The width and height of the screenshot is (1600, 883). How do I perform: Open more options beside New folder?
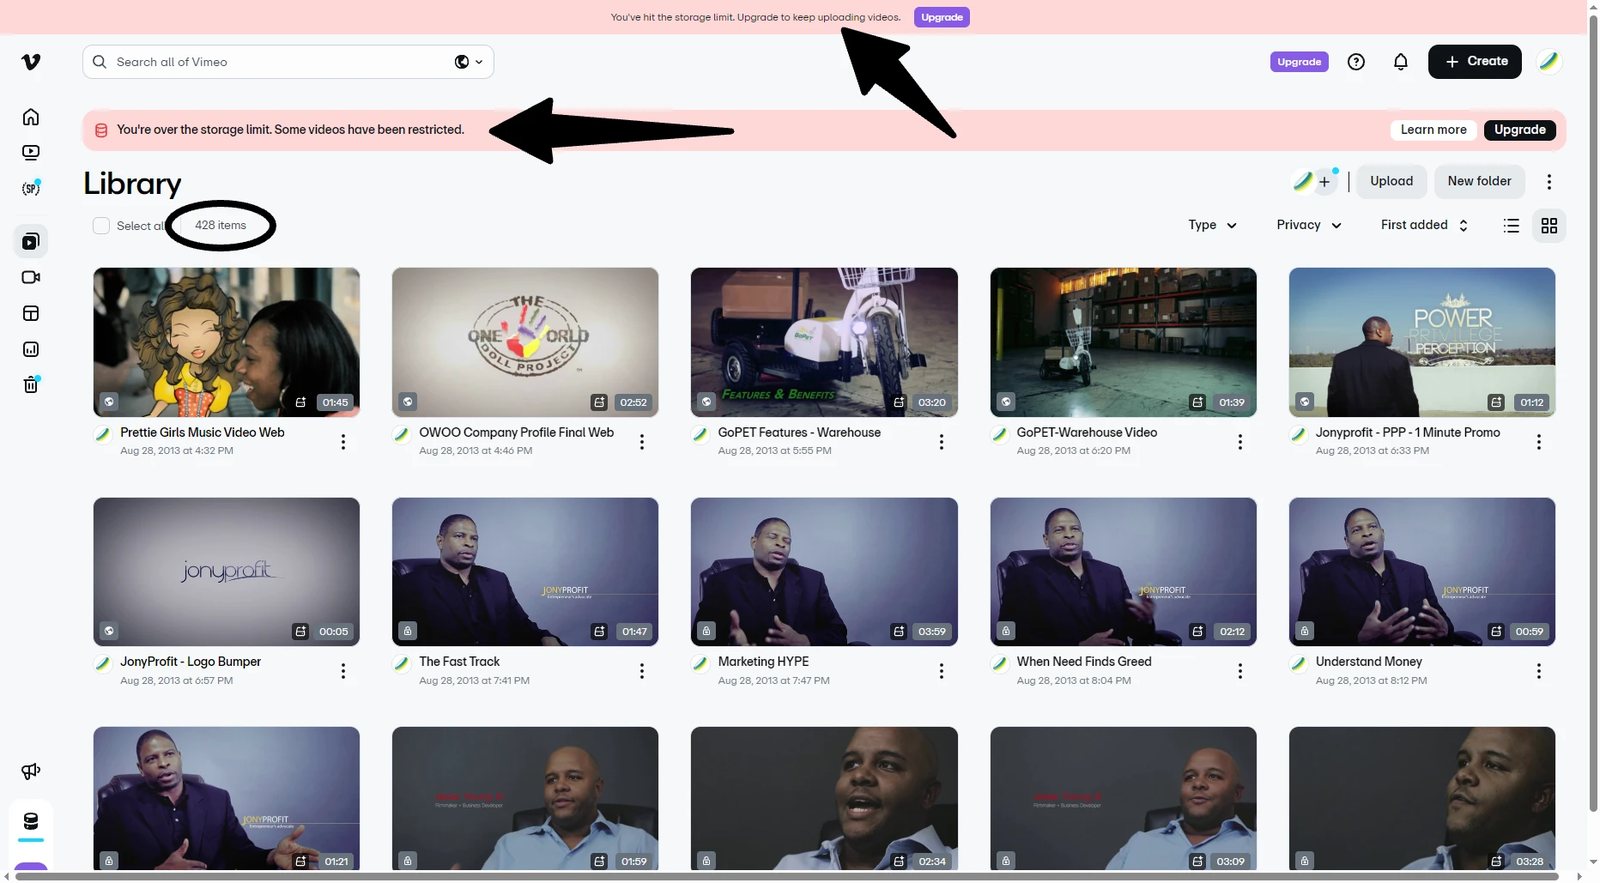(1549, 182)
